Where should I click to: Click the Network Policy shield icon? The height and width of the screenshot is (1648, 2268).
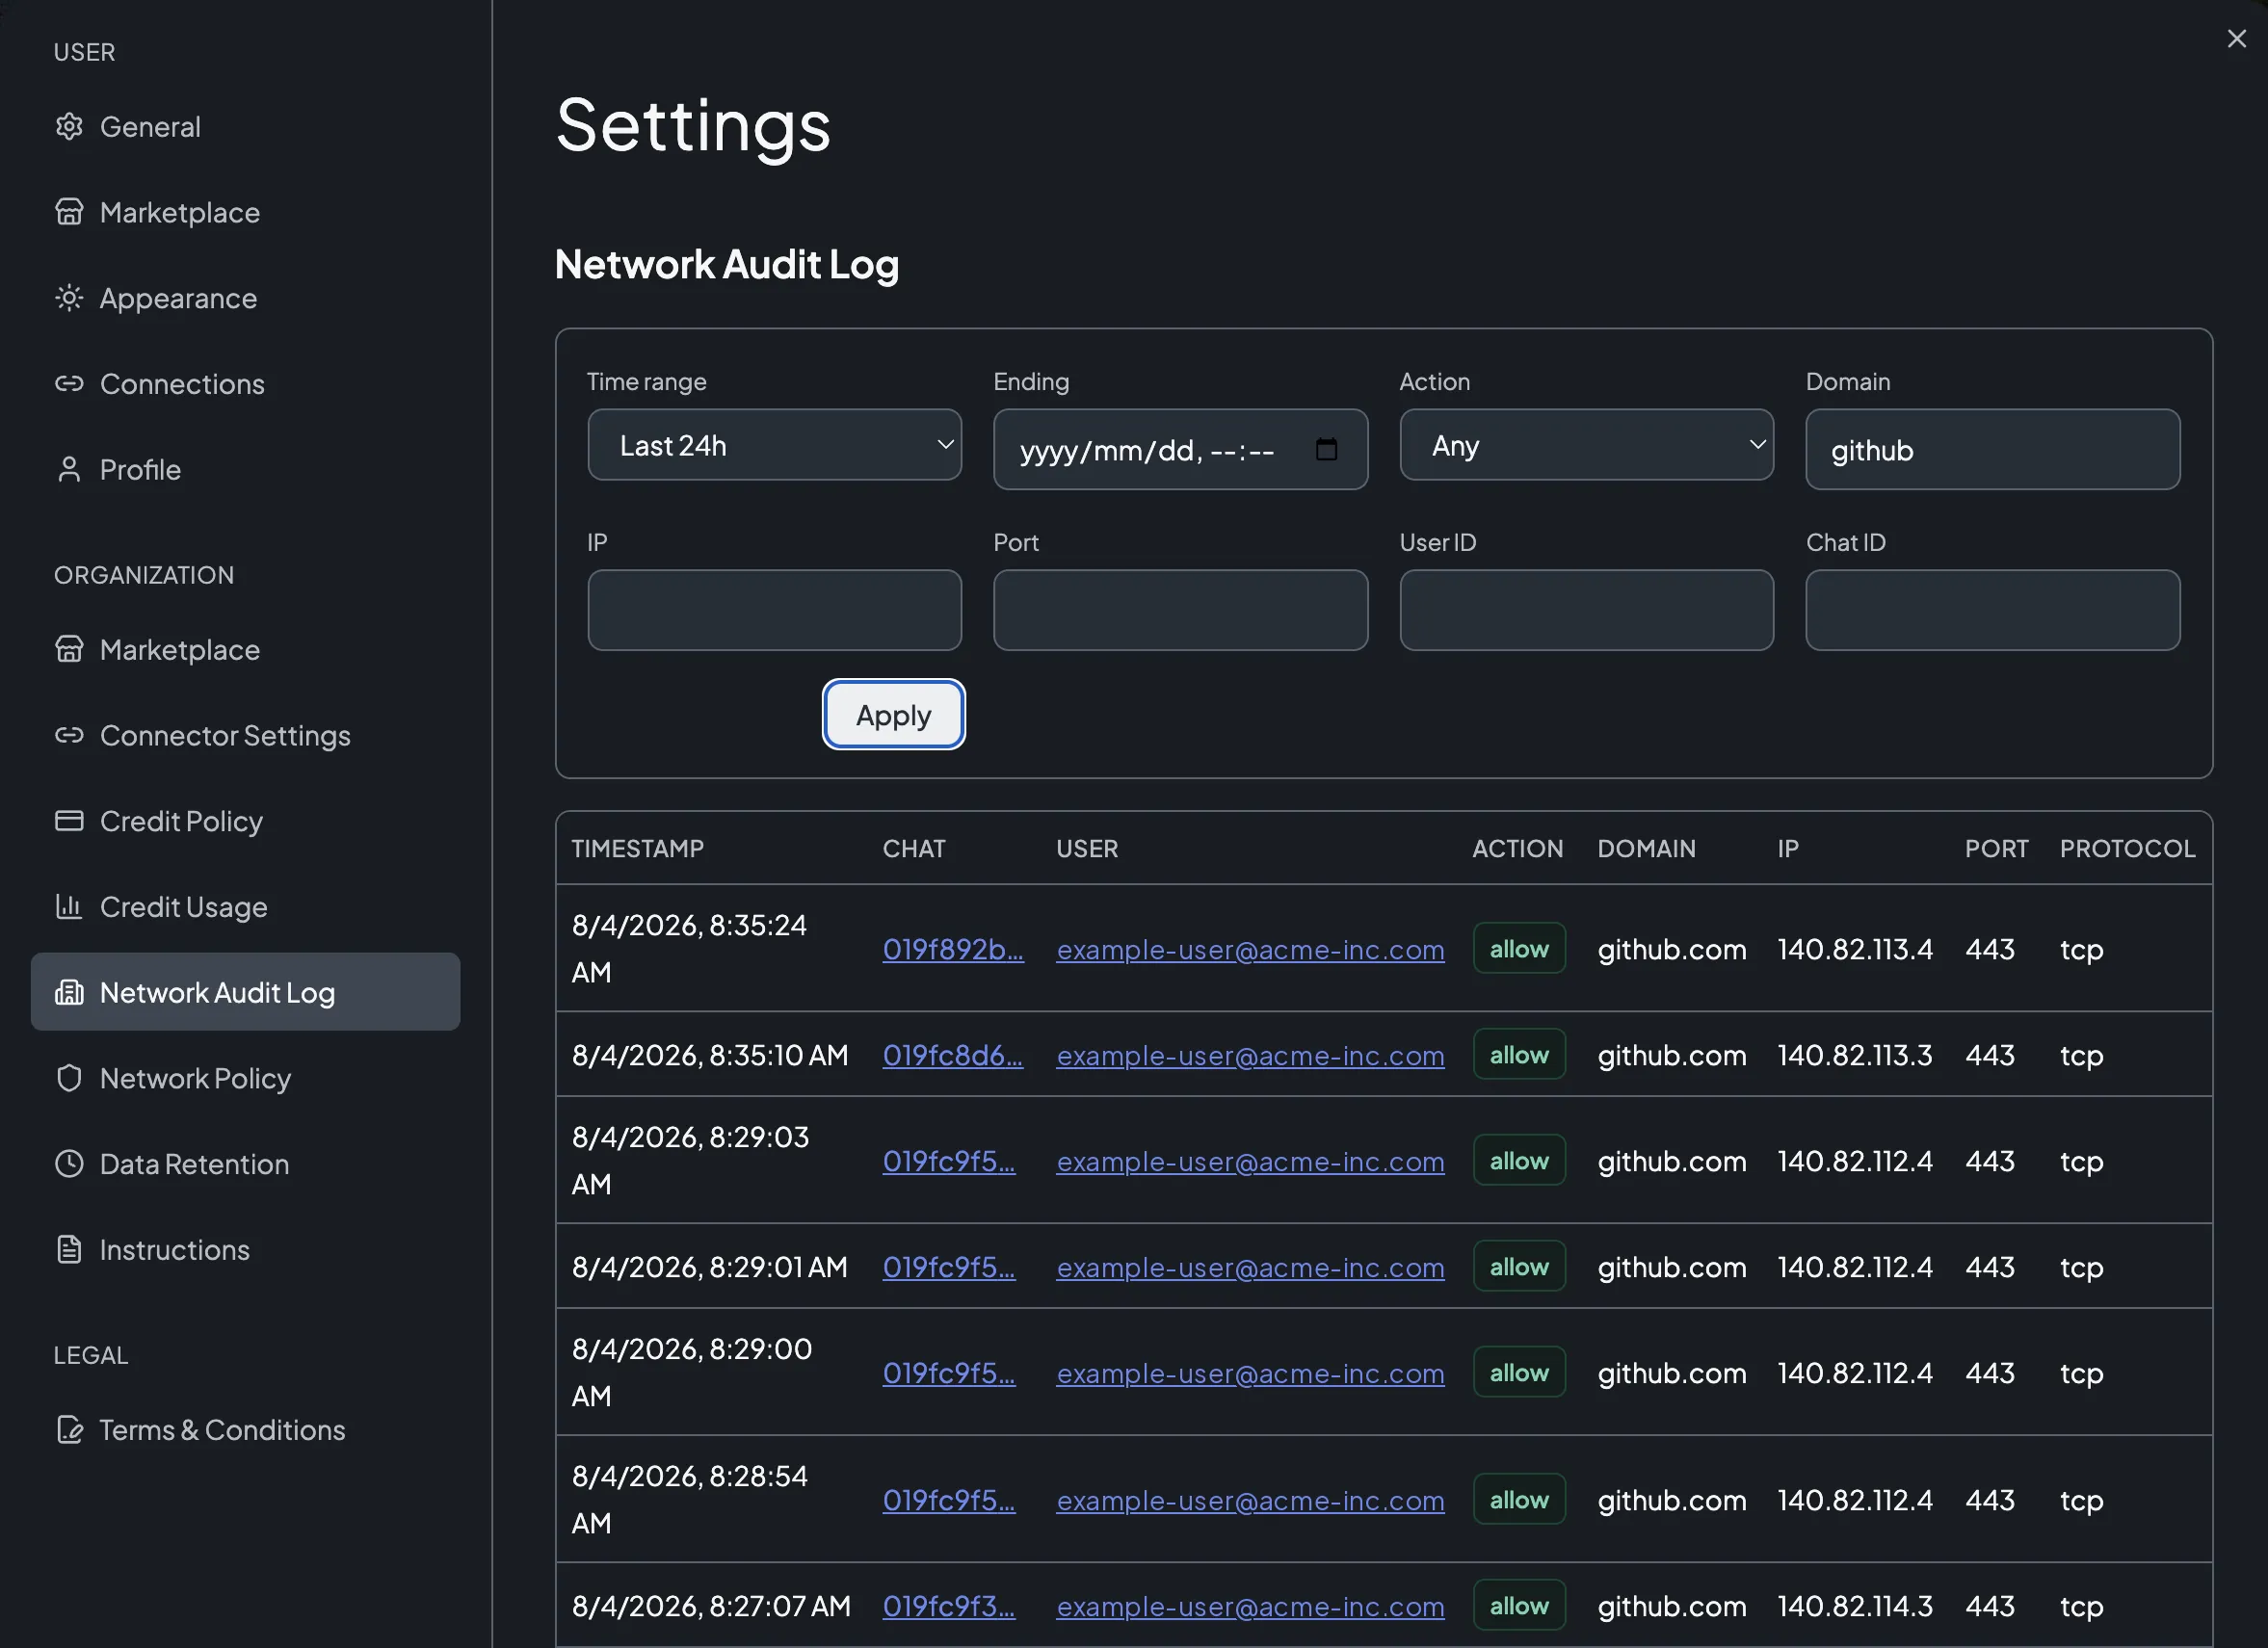tap(69, 1078)
